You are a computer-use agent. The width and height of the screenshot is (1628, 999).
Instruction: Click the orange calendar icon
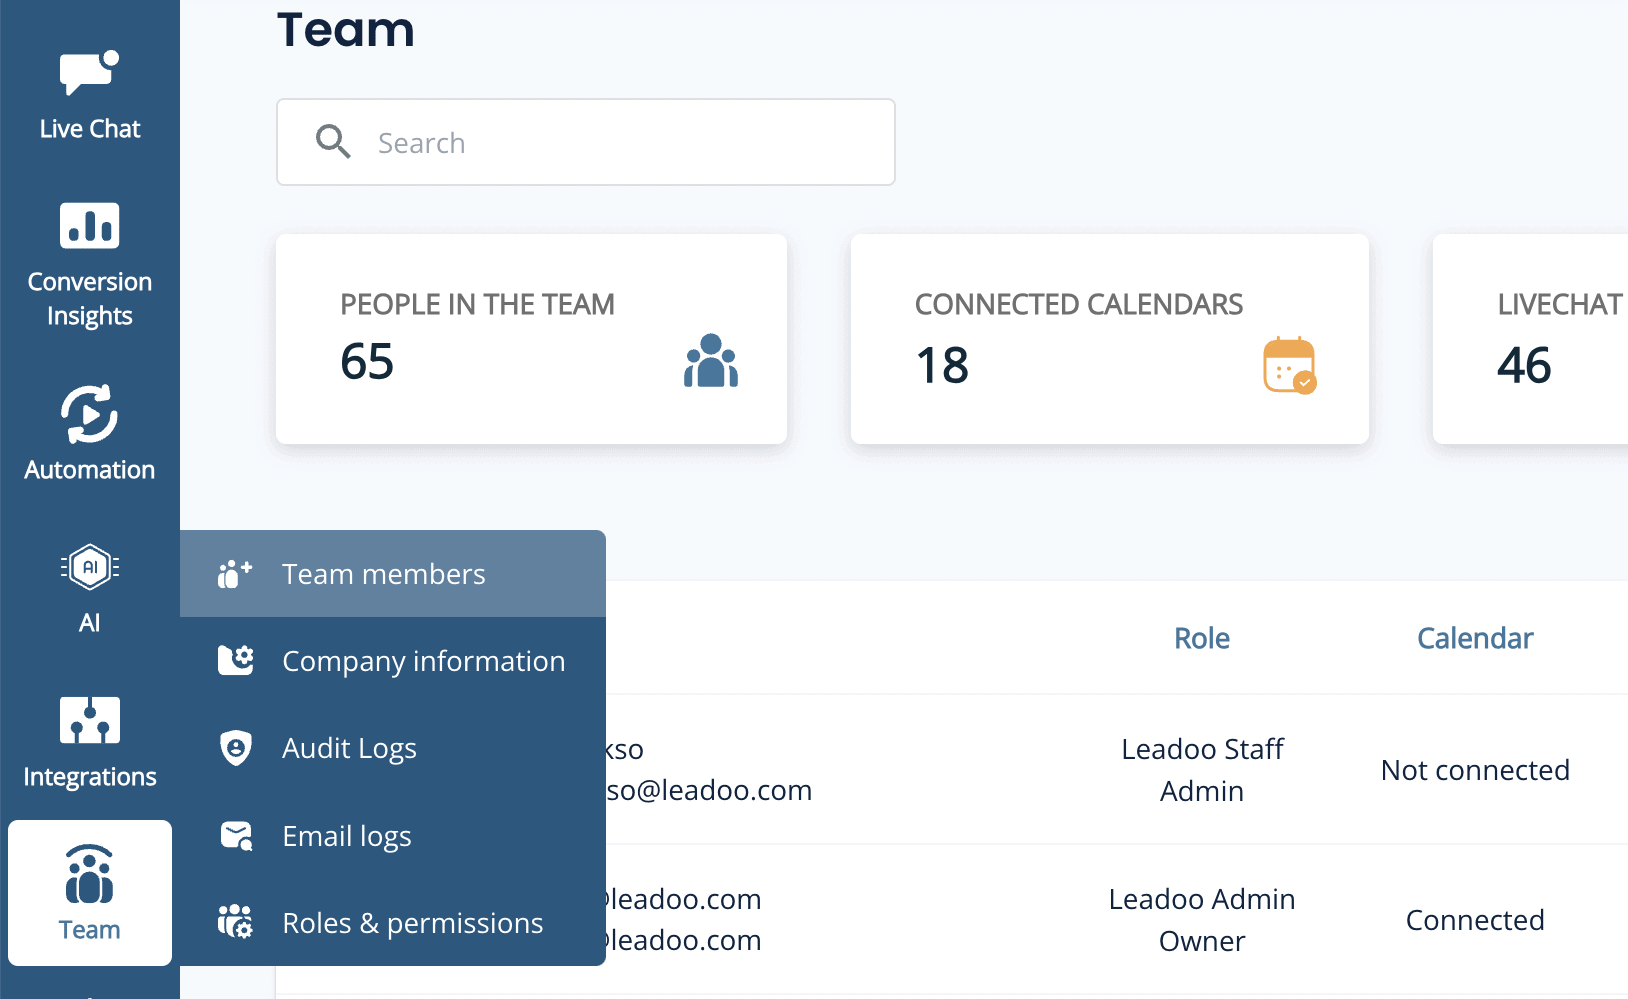[1290, 366]
